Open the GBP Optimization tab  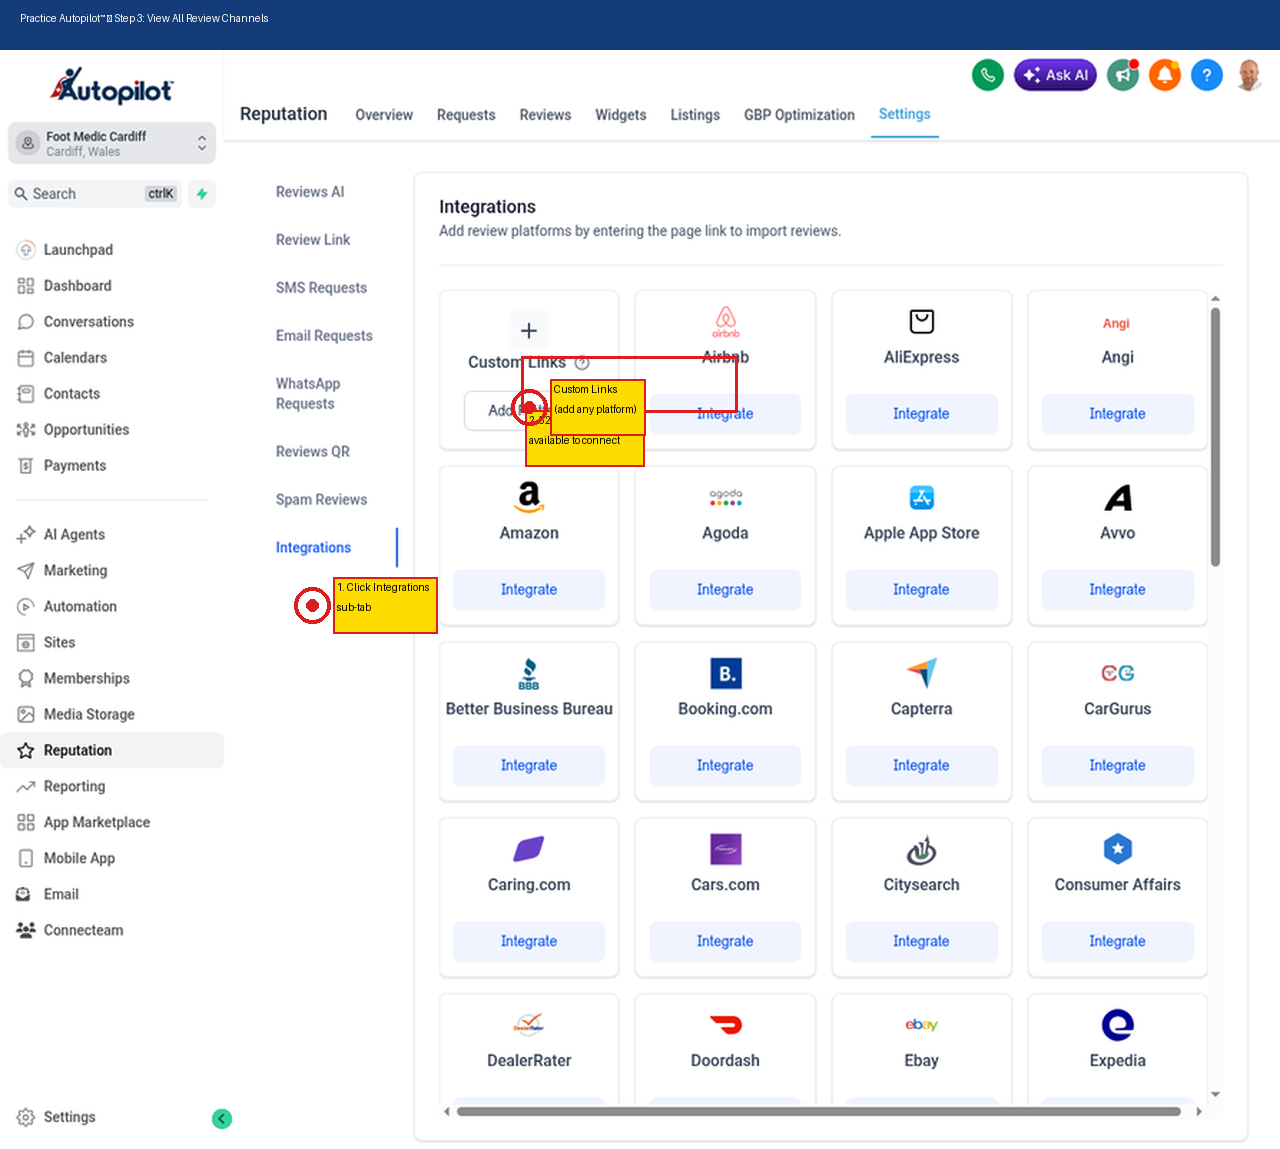799,115
